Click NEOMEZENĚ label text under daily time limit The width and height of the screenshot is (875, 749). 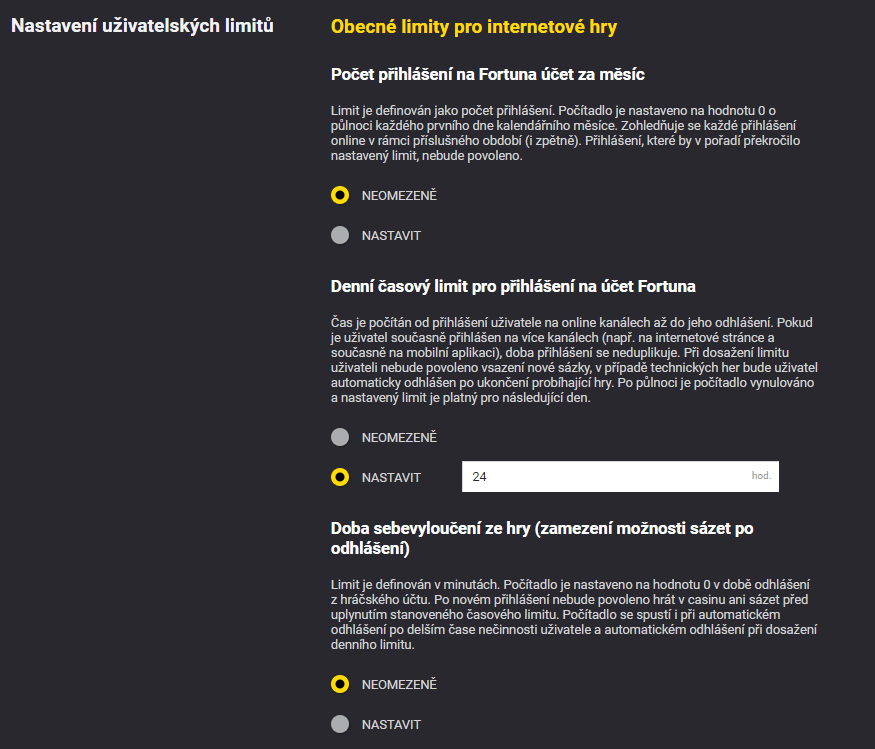point(399,438)
